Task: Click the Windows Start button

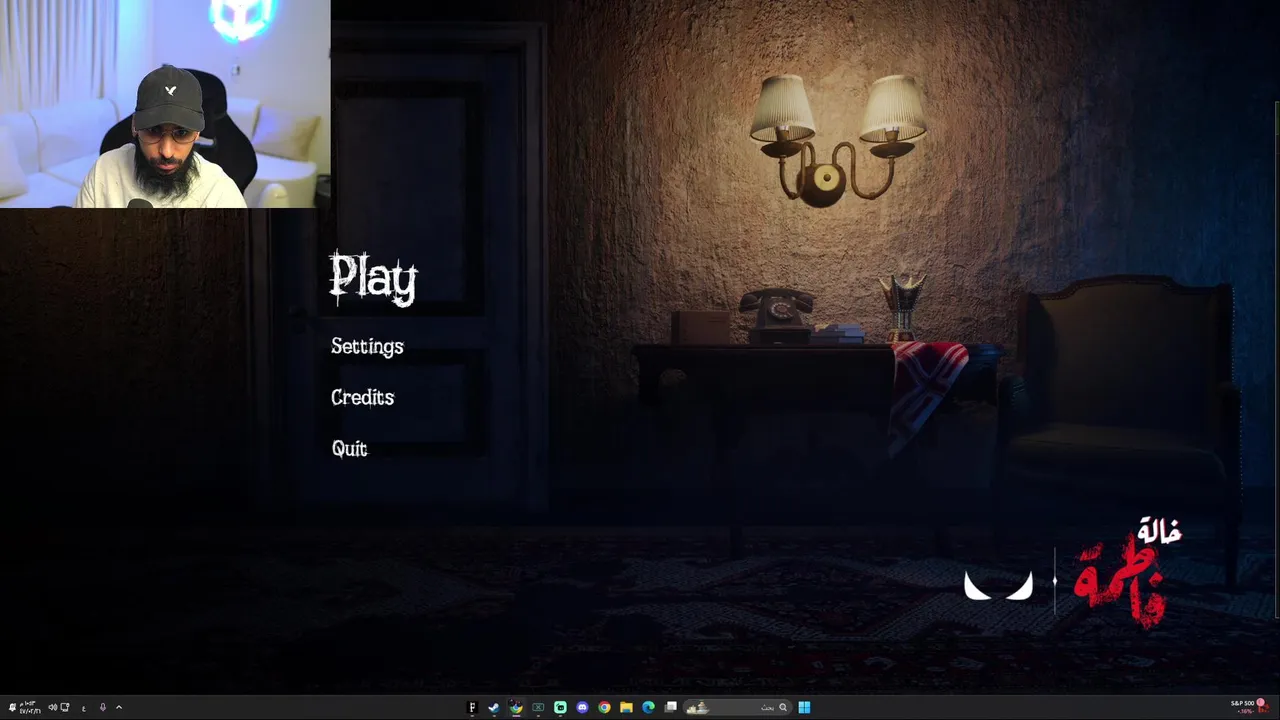Action: (804, 707)
